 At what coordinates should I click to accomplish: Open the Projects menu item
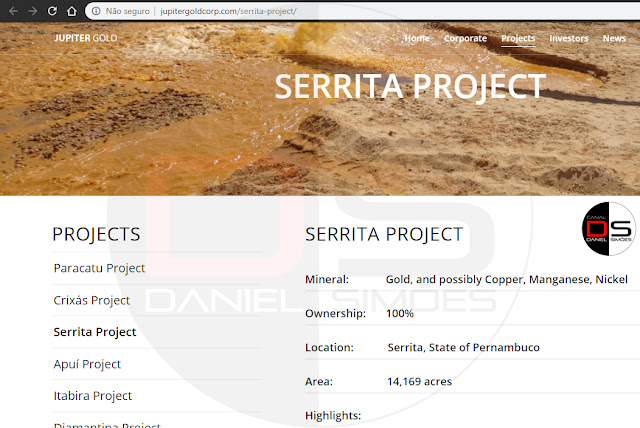click(518, 38)
